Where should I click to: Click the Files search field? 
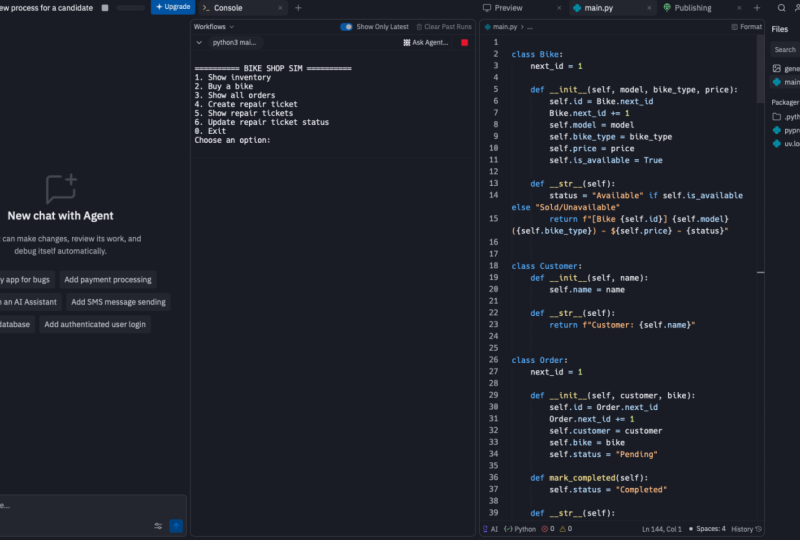[x=785, y=50]
